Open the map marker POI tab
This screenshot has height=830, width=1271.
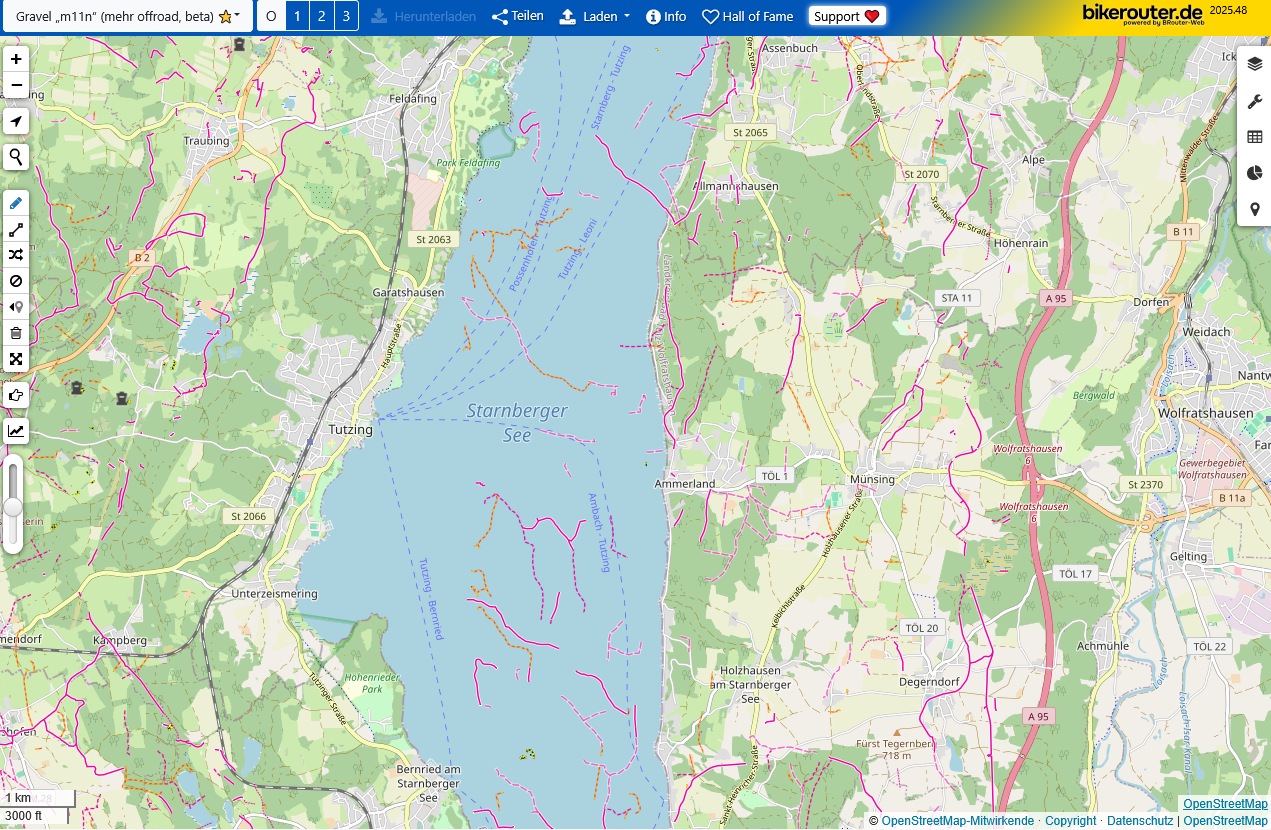click(x=1255, y=209)
